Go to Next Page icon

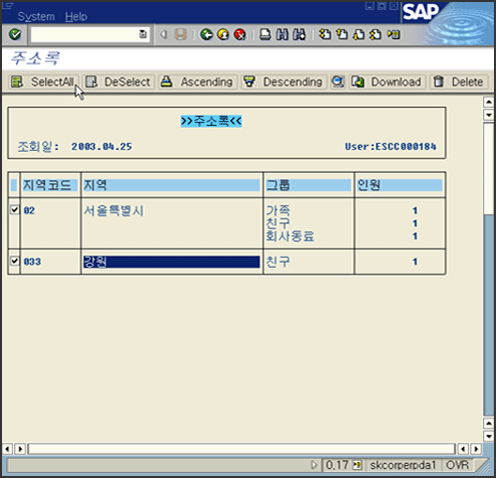[x=359, y=34]
